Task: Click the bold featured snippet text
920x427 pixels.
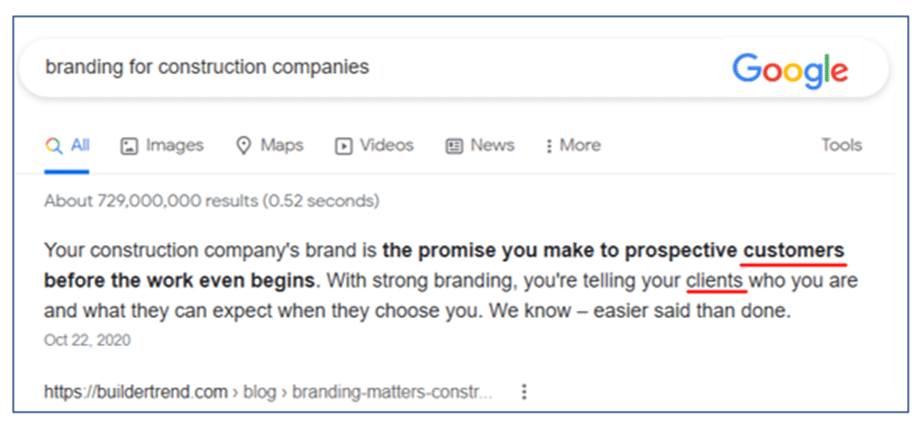Action: click(446, 266)
